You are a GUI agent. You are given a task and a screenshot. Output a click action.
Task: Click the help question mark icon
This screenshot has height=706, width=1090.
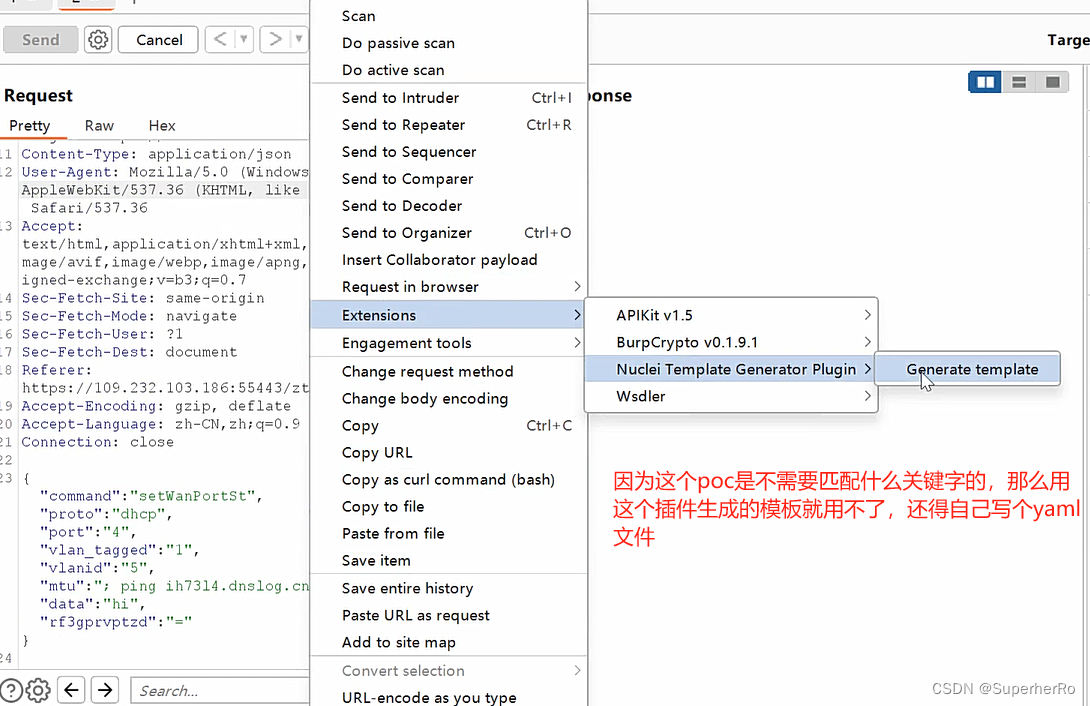pyautogui.click(x=10, y=690)
